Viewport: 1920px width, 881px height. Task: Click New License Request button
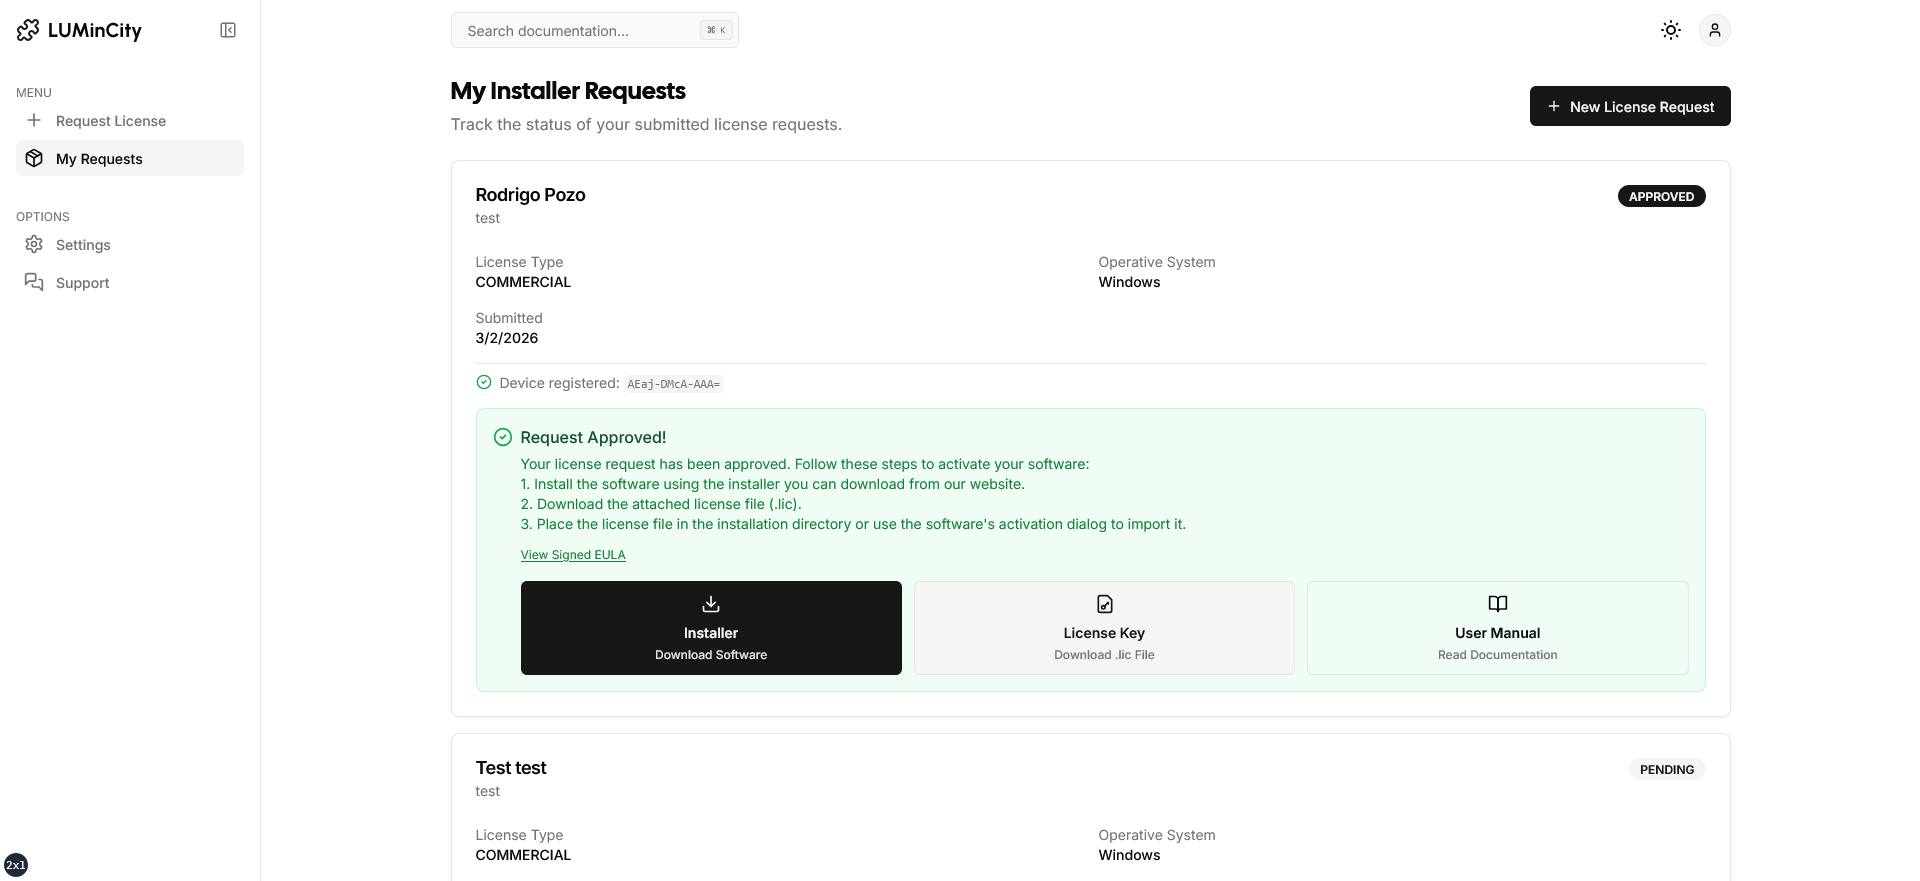click(1630, 106)
